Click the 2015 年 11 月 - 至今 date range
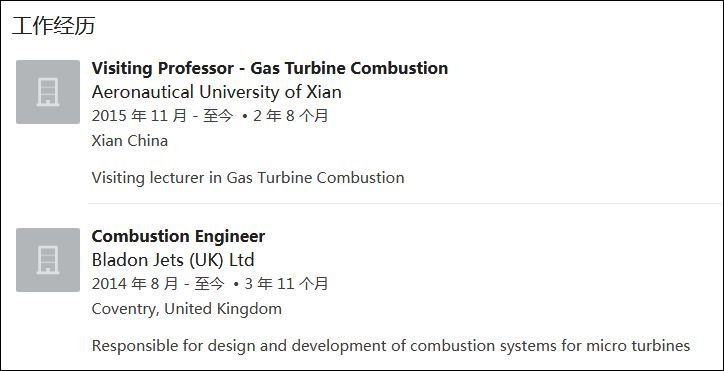The width and height of the screenshot is (724, 371). tap(163, 116)
